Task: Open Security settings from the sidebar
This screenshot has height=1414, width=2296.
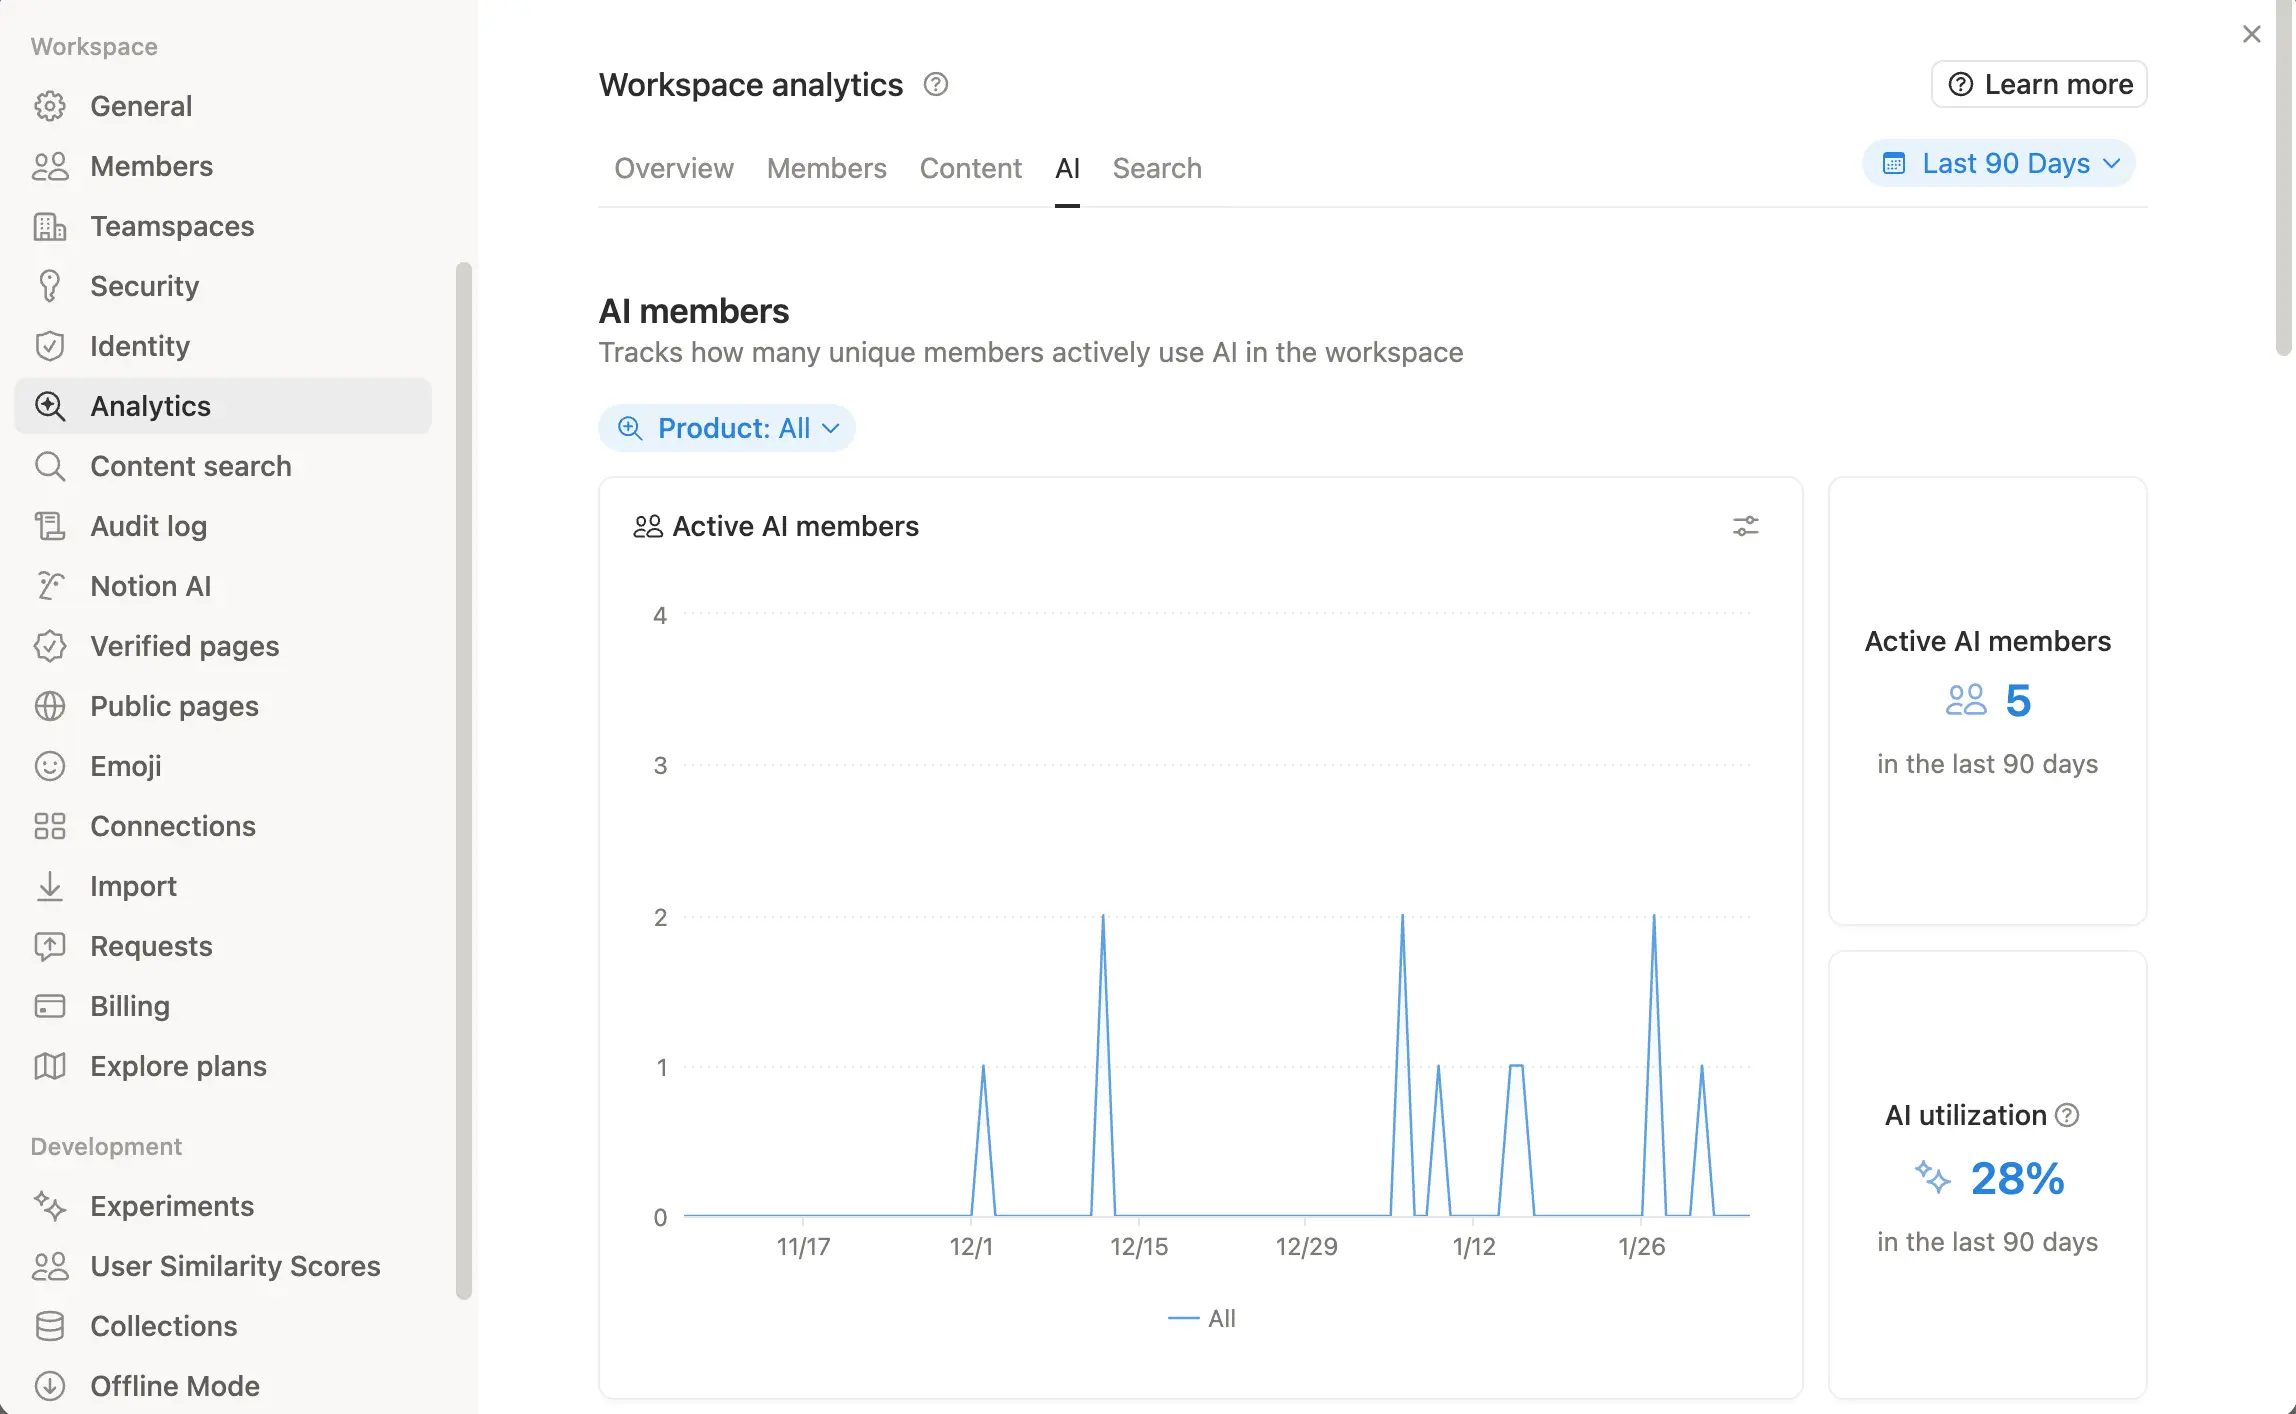Action: 144,286
